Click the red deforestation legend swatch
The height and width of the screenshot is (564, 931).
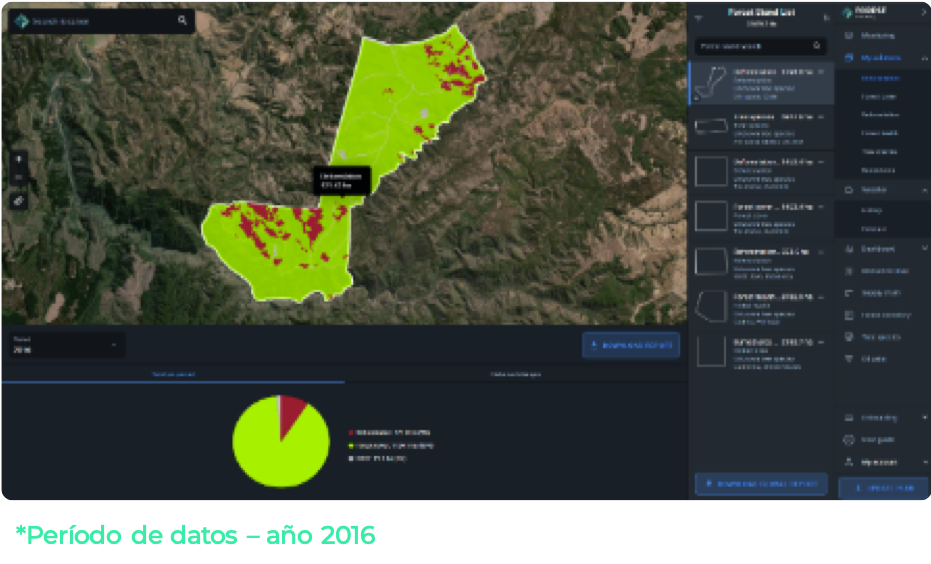point(351,432)
